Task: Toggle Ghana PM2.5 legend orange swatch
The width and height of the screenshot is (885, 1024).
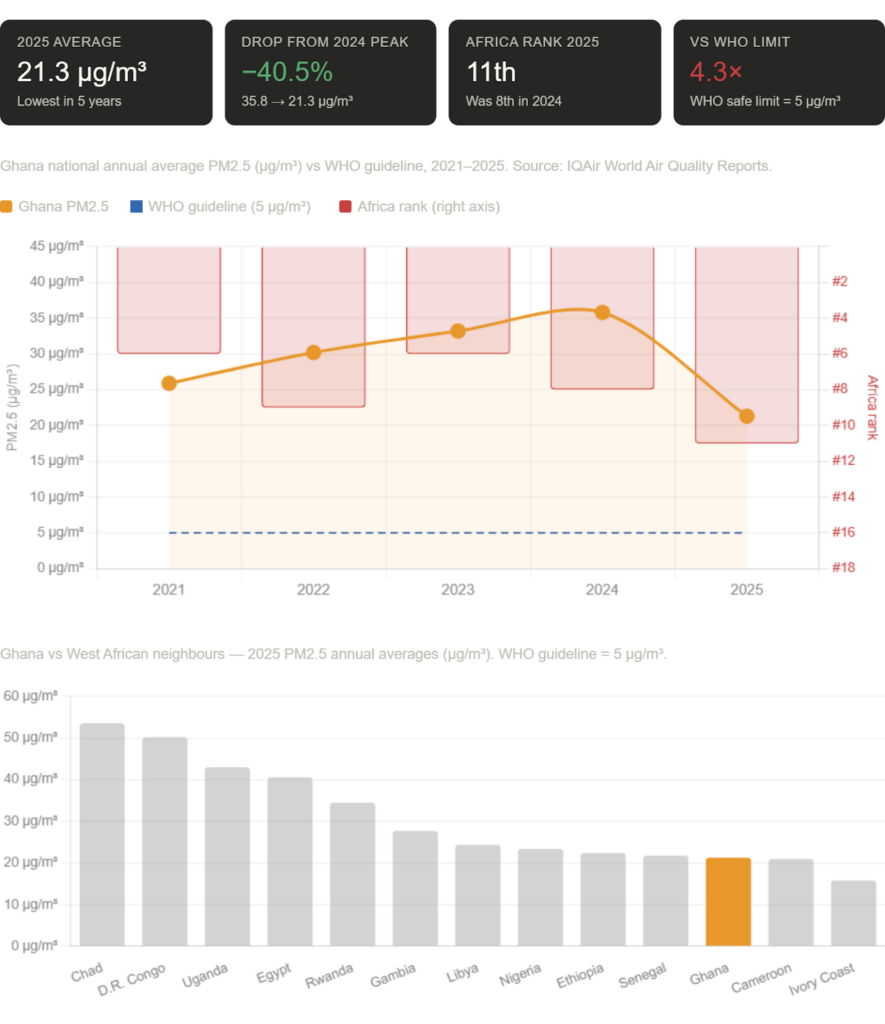Action: [7, 207]
